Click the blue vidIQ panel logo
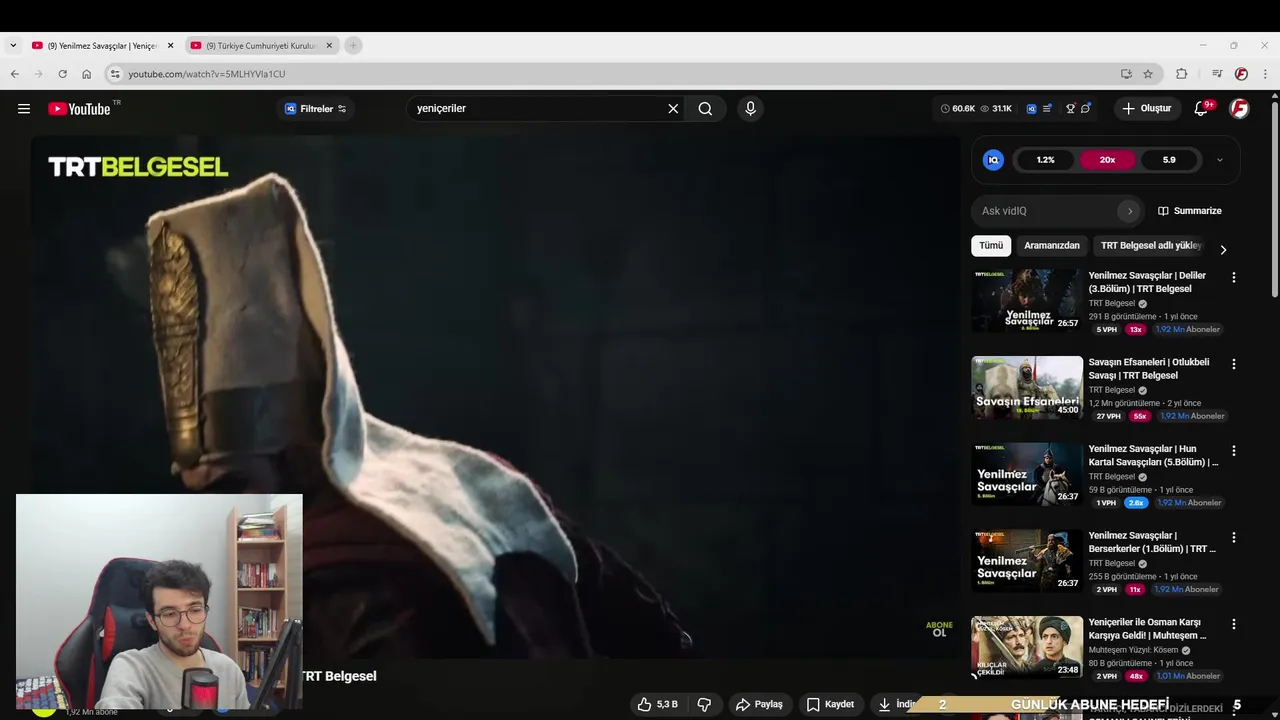Image resolution: width=1280 pixels, height=720 pixels. [993, 160]
